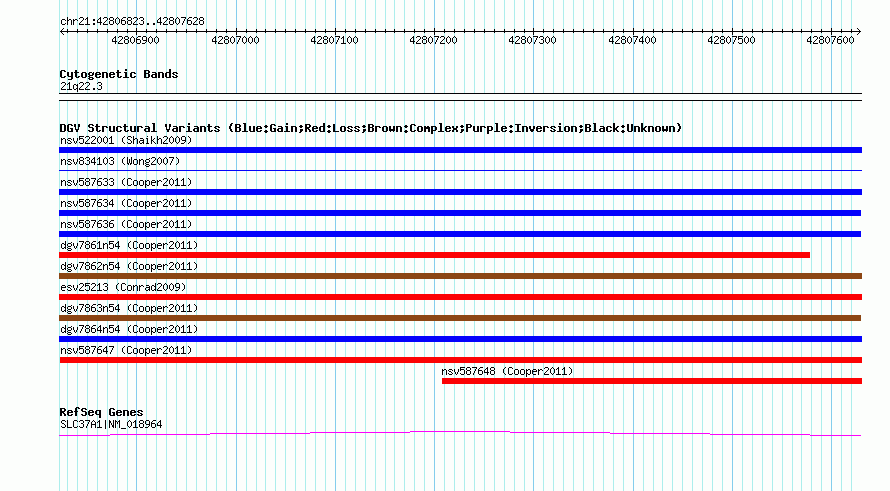The width and height of the screenshot is (890, 491).
Task: Click the Cytogenetic Bands track heading
Action: tap(119, 74)
